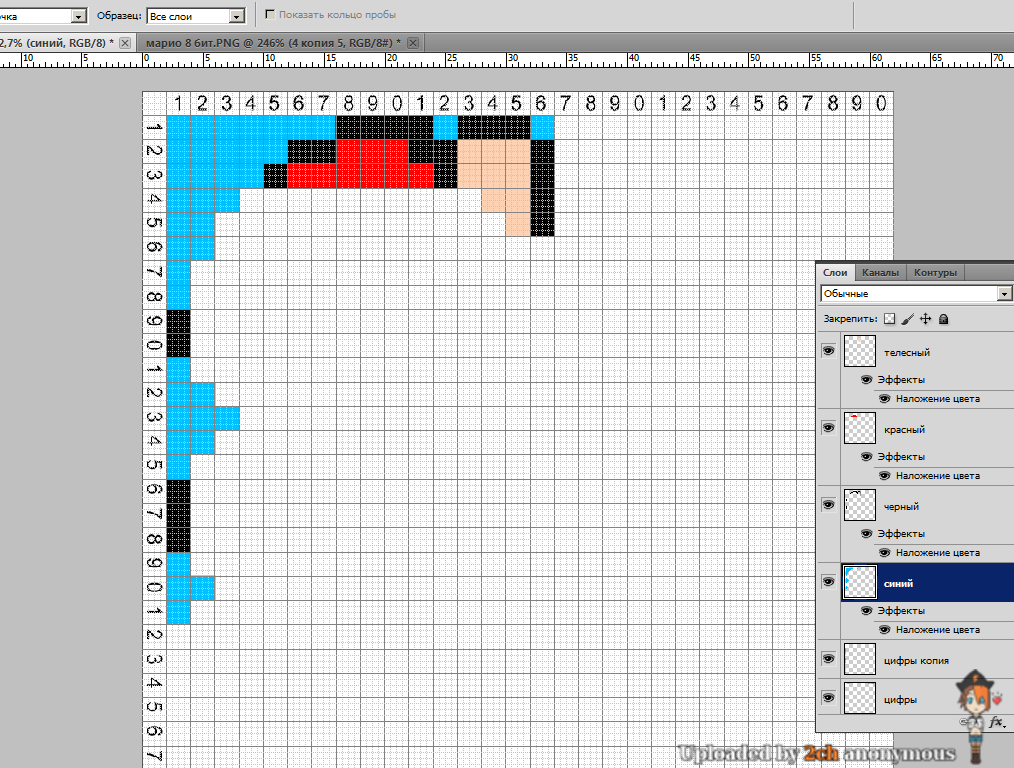Viewport: 1014px width, 768px height.
Task: Toggle 'Наложение цвета' eye under 'черный' layer
Action: pyautogui.click(x=885, y=552)
